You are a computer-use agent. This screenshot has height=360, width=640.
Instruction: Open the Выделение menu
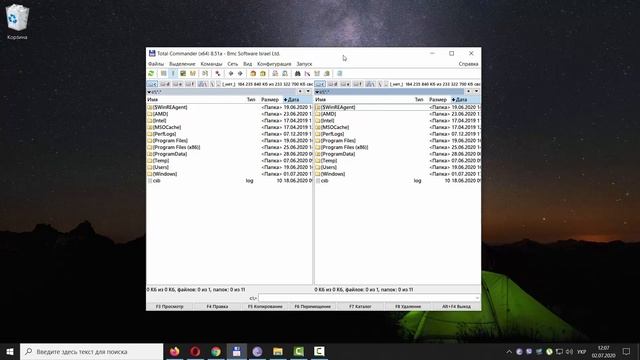tap(182, 64)
